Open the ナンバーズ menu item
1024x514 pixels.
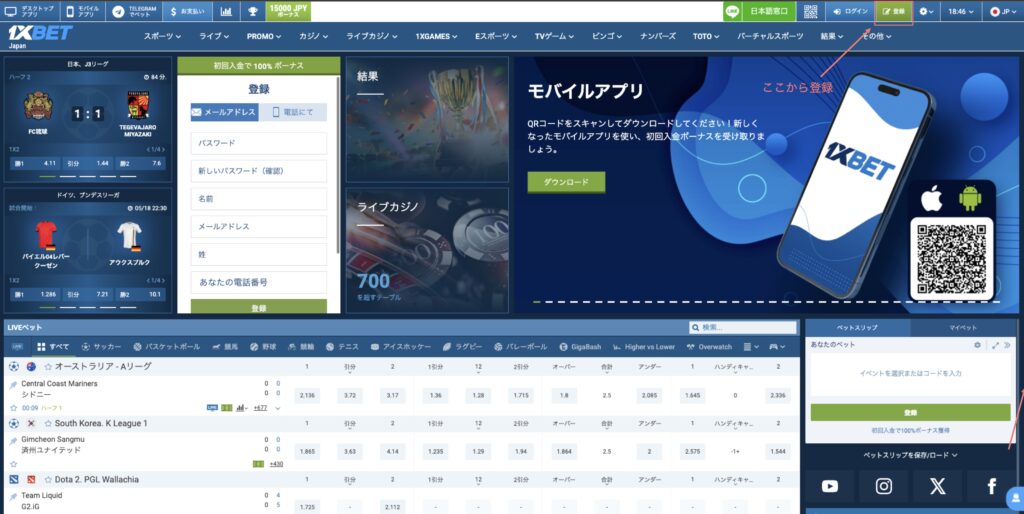658,37
